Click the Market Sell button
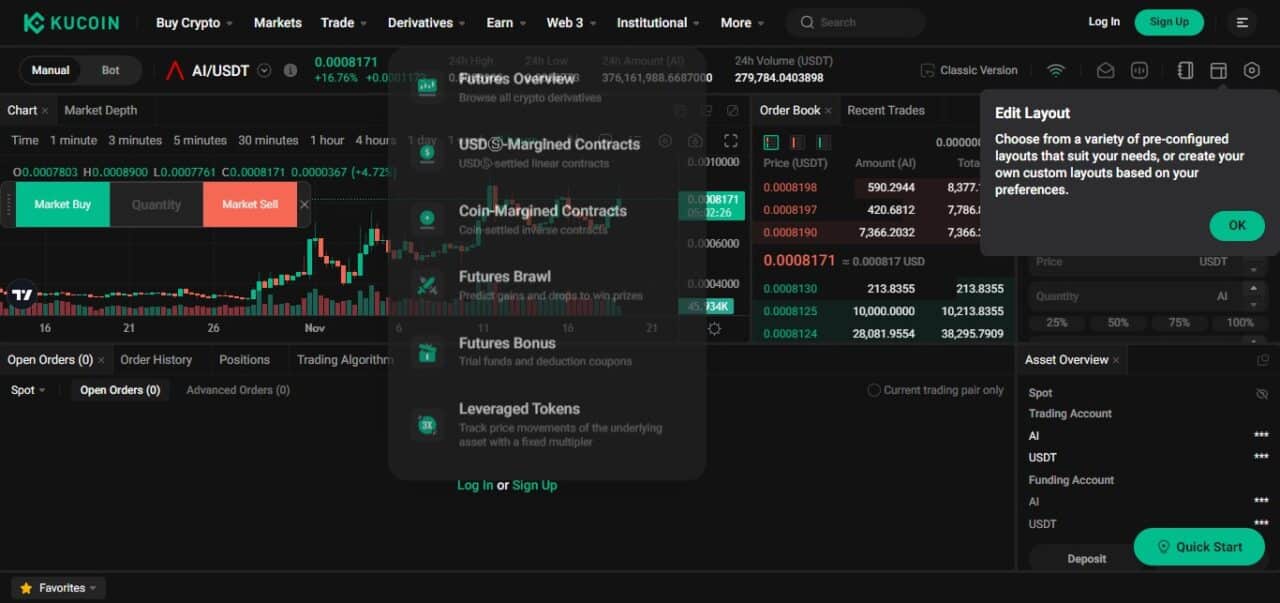Screen dimensions: 1280x603 click(250, 204)
